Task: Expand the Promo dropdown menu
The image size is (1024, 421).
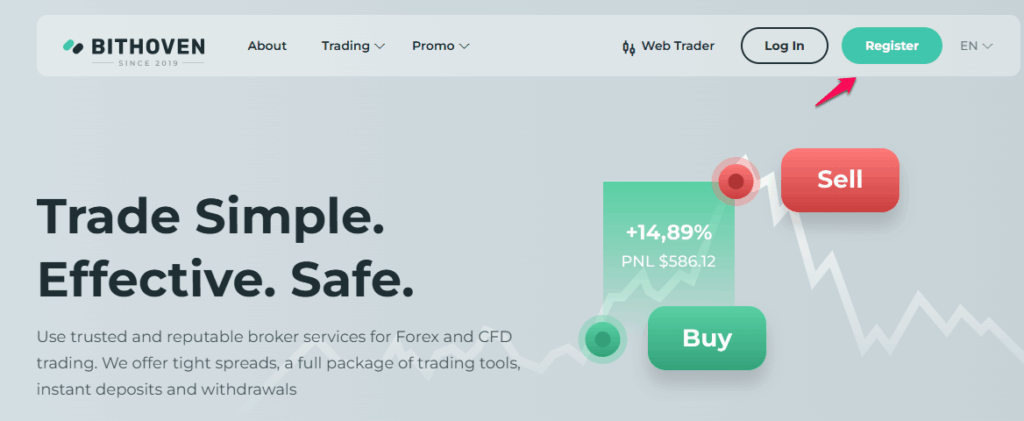Action: point(441,46)
